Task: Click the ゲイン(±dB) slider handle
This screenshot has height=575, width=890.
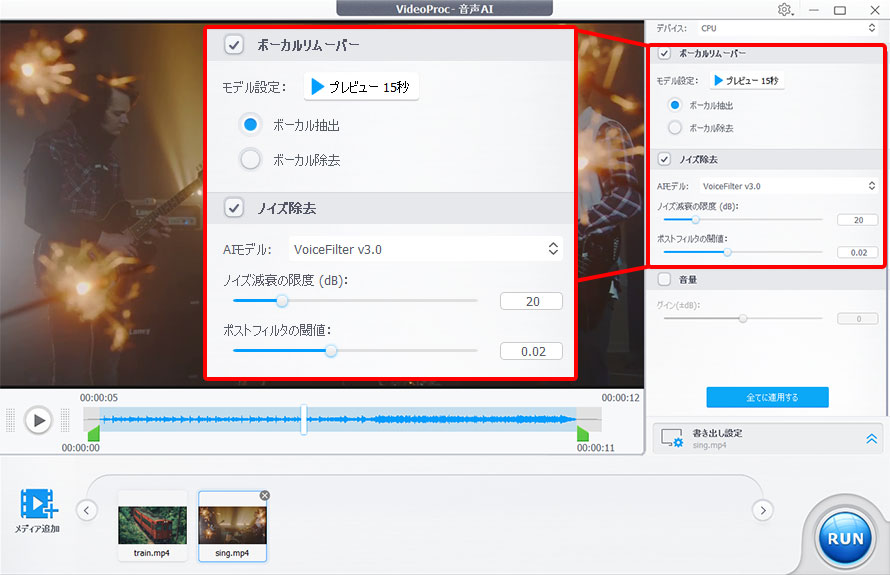Action: [x=743, y=318]
